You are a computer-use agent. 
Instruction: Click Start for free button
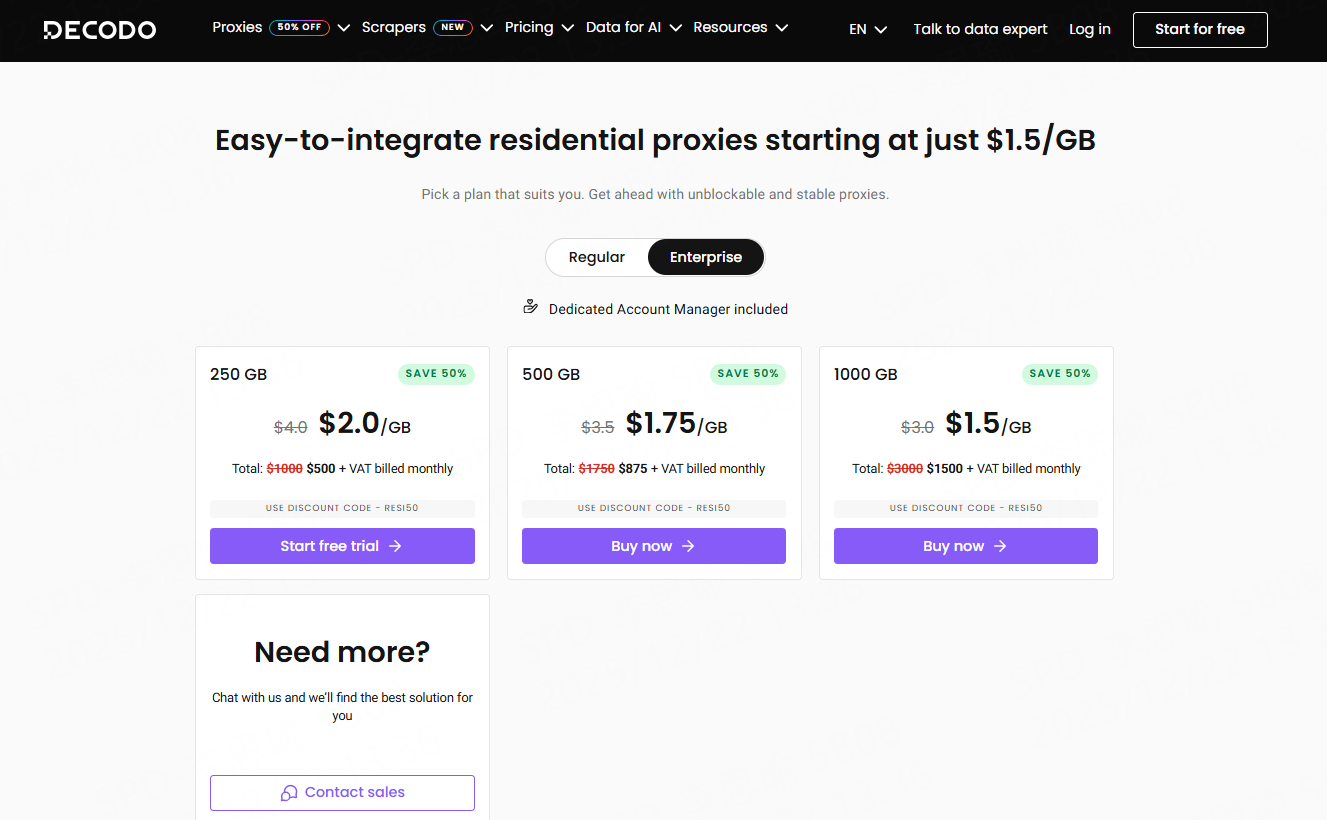pyautogui.click(x=1199, y=29)
